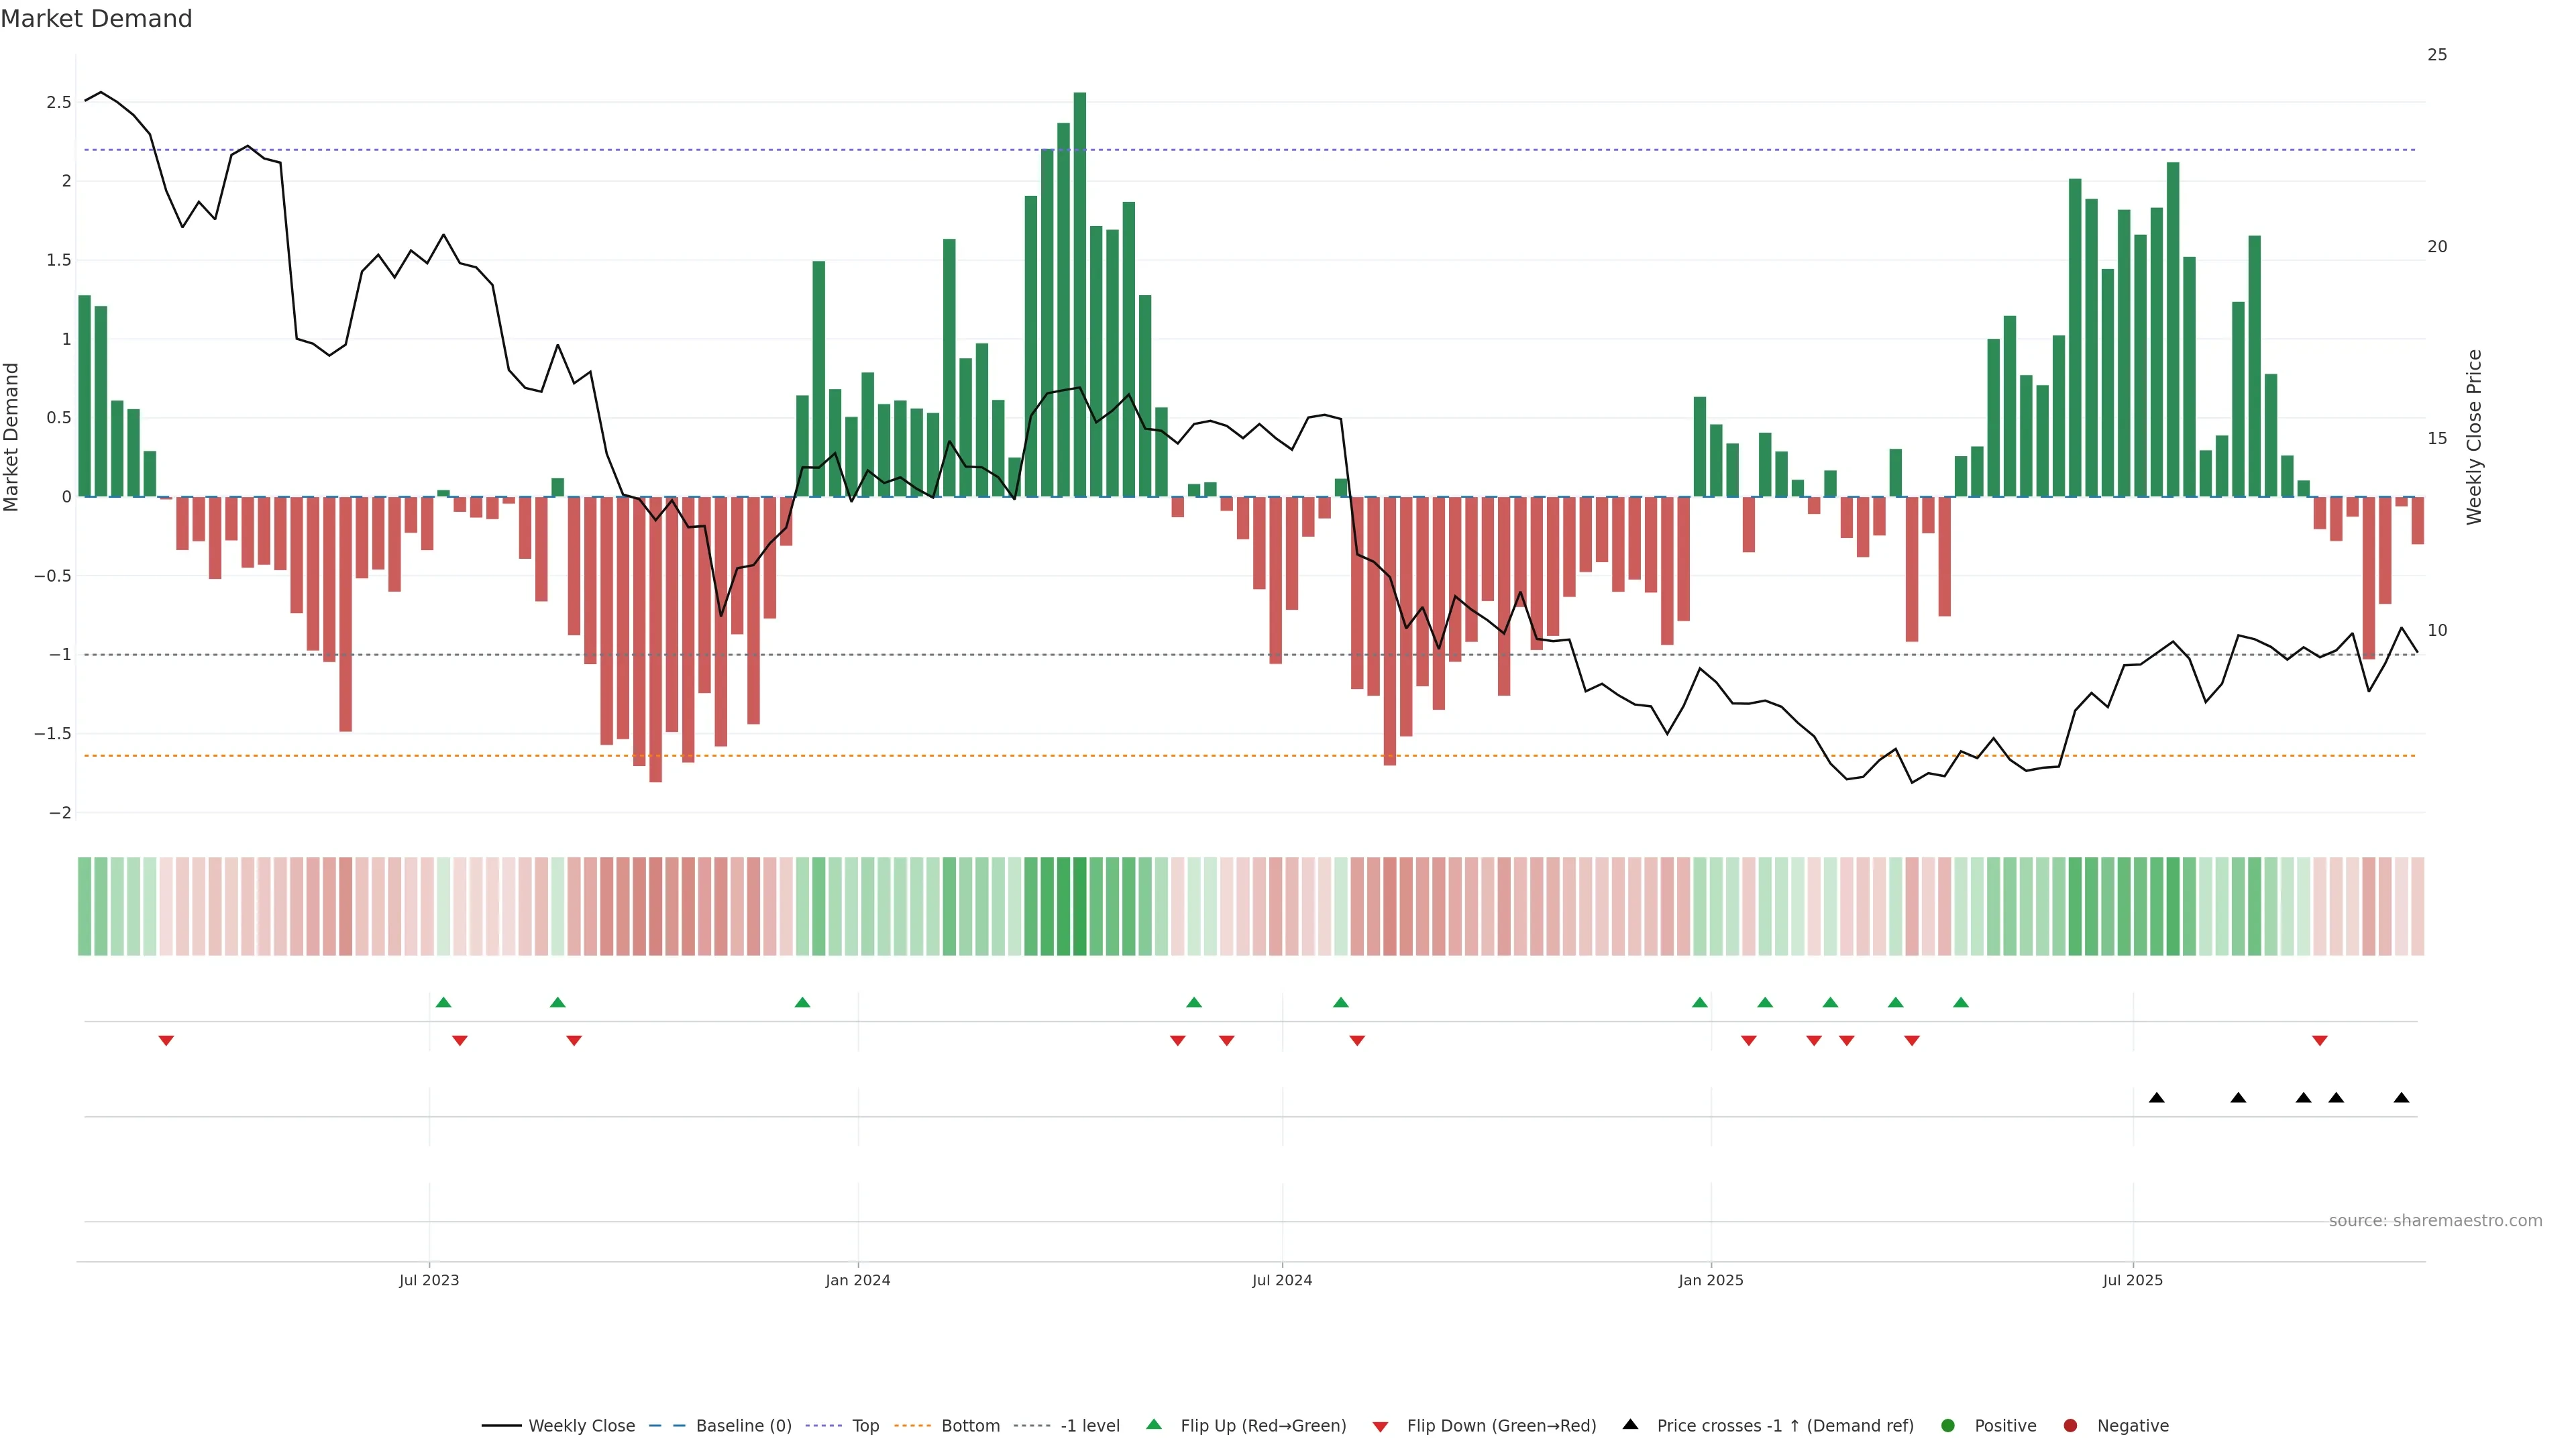
Task: Click the darkest green heatmap strip cell
Action: pyautogui.click(x=1080, y=906)
